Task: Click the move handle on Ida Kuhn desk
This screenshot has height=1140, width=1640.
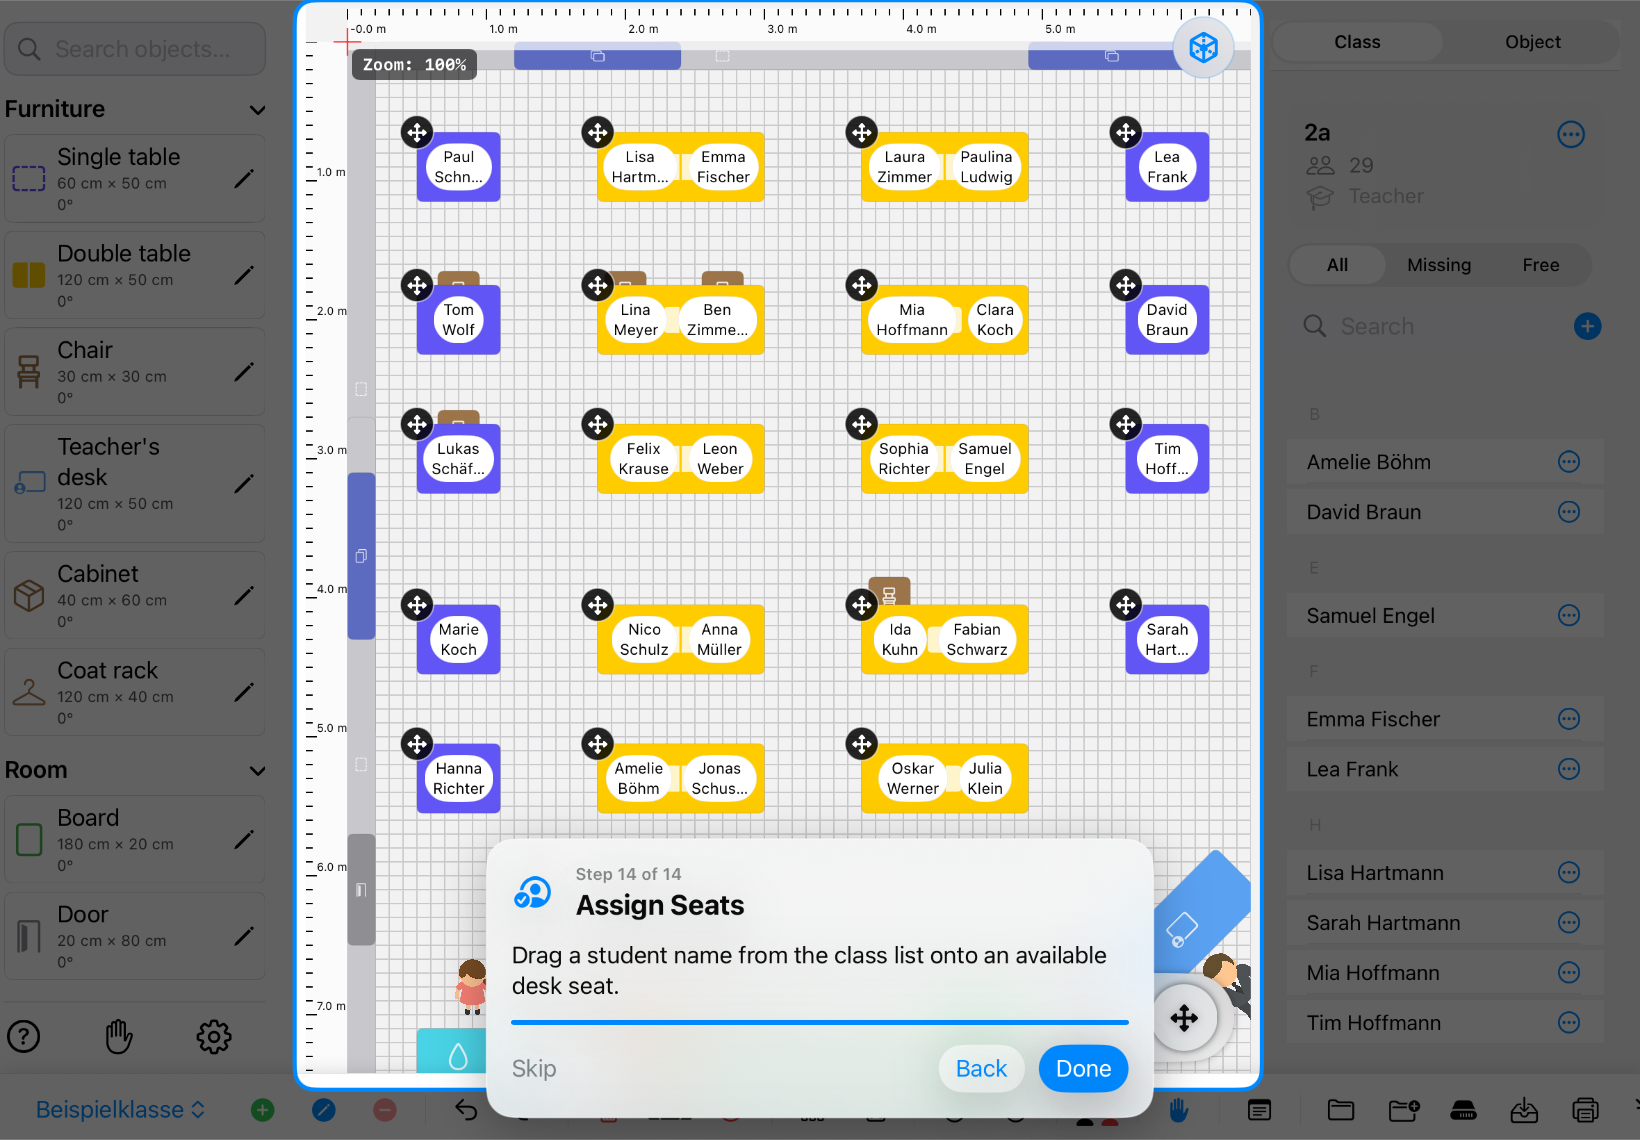Action: click(861, 604)
